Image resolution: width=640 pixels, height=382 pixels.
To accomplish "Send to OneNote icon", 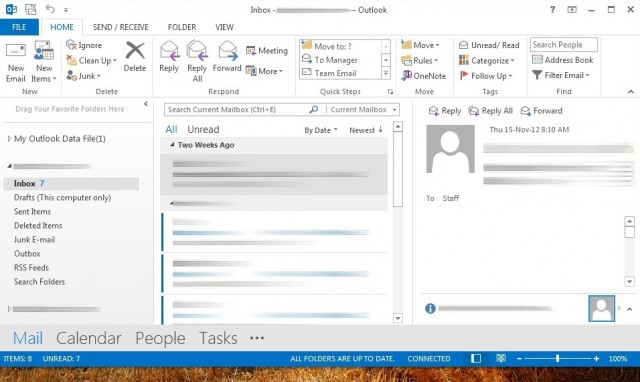I will tap(407, 76).
